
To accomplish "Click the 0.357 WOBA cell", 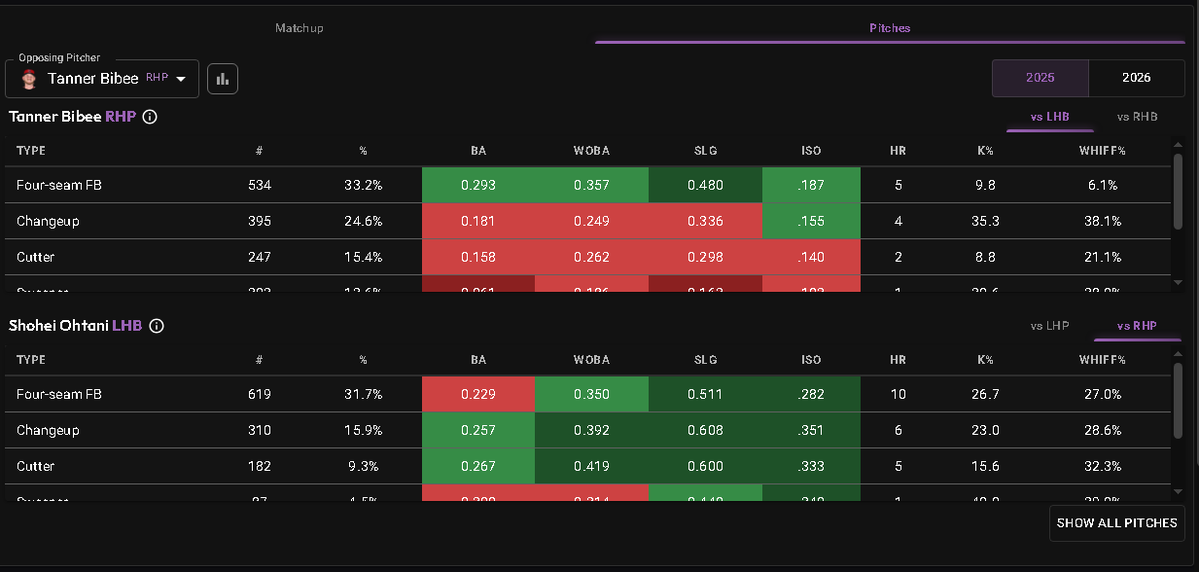I will 591,185.
